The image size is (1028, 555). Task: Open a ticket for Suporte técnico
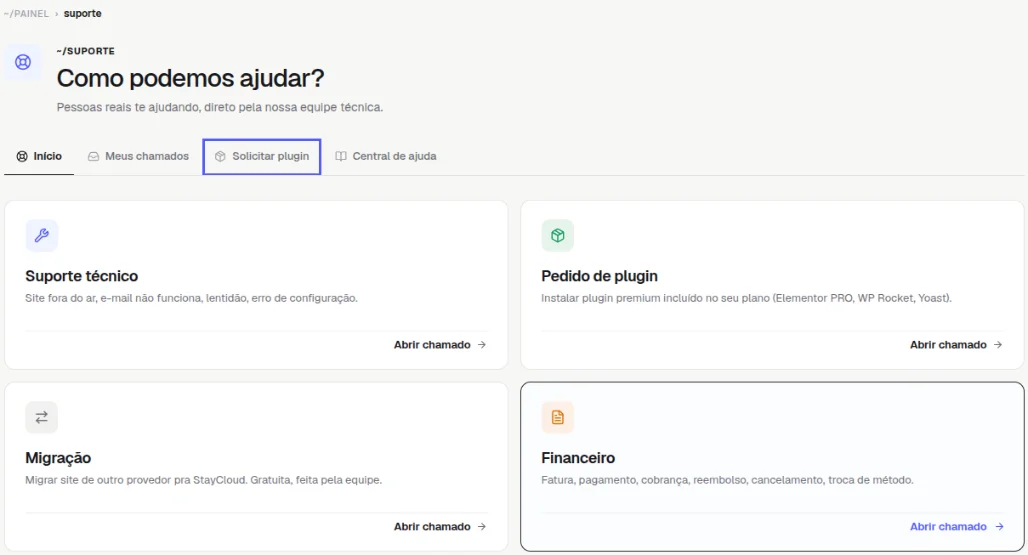coord(440,345)
